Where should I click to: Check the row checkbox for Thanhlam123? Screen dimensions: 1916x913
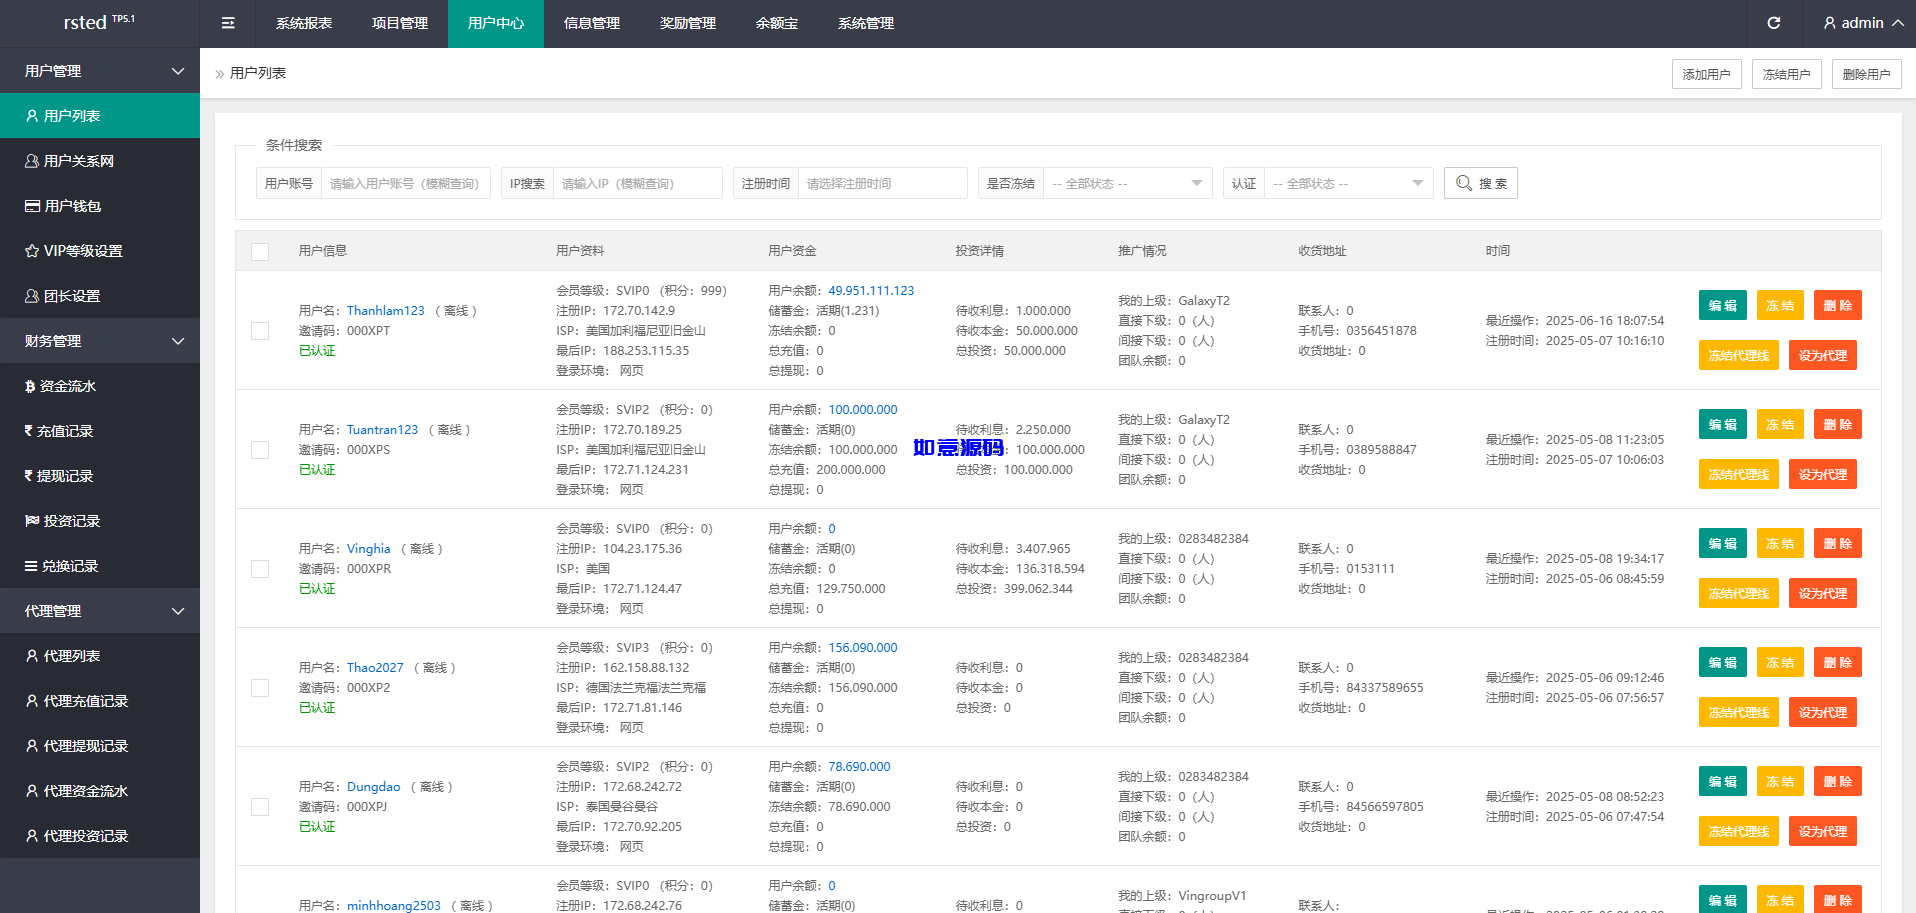click(x=260, y=331)
